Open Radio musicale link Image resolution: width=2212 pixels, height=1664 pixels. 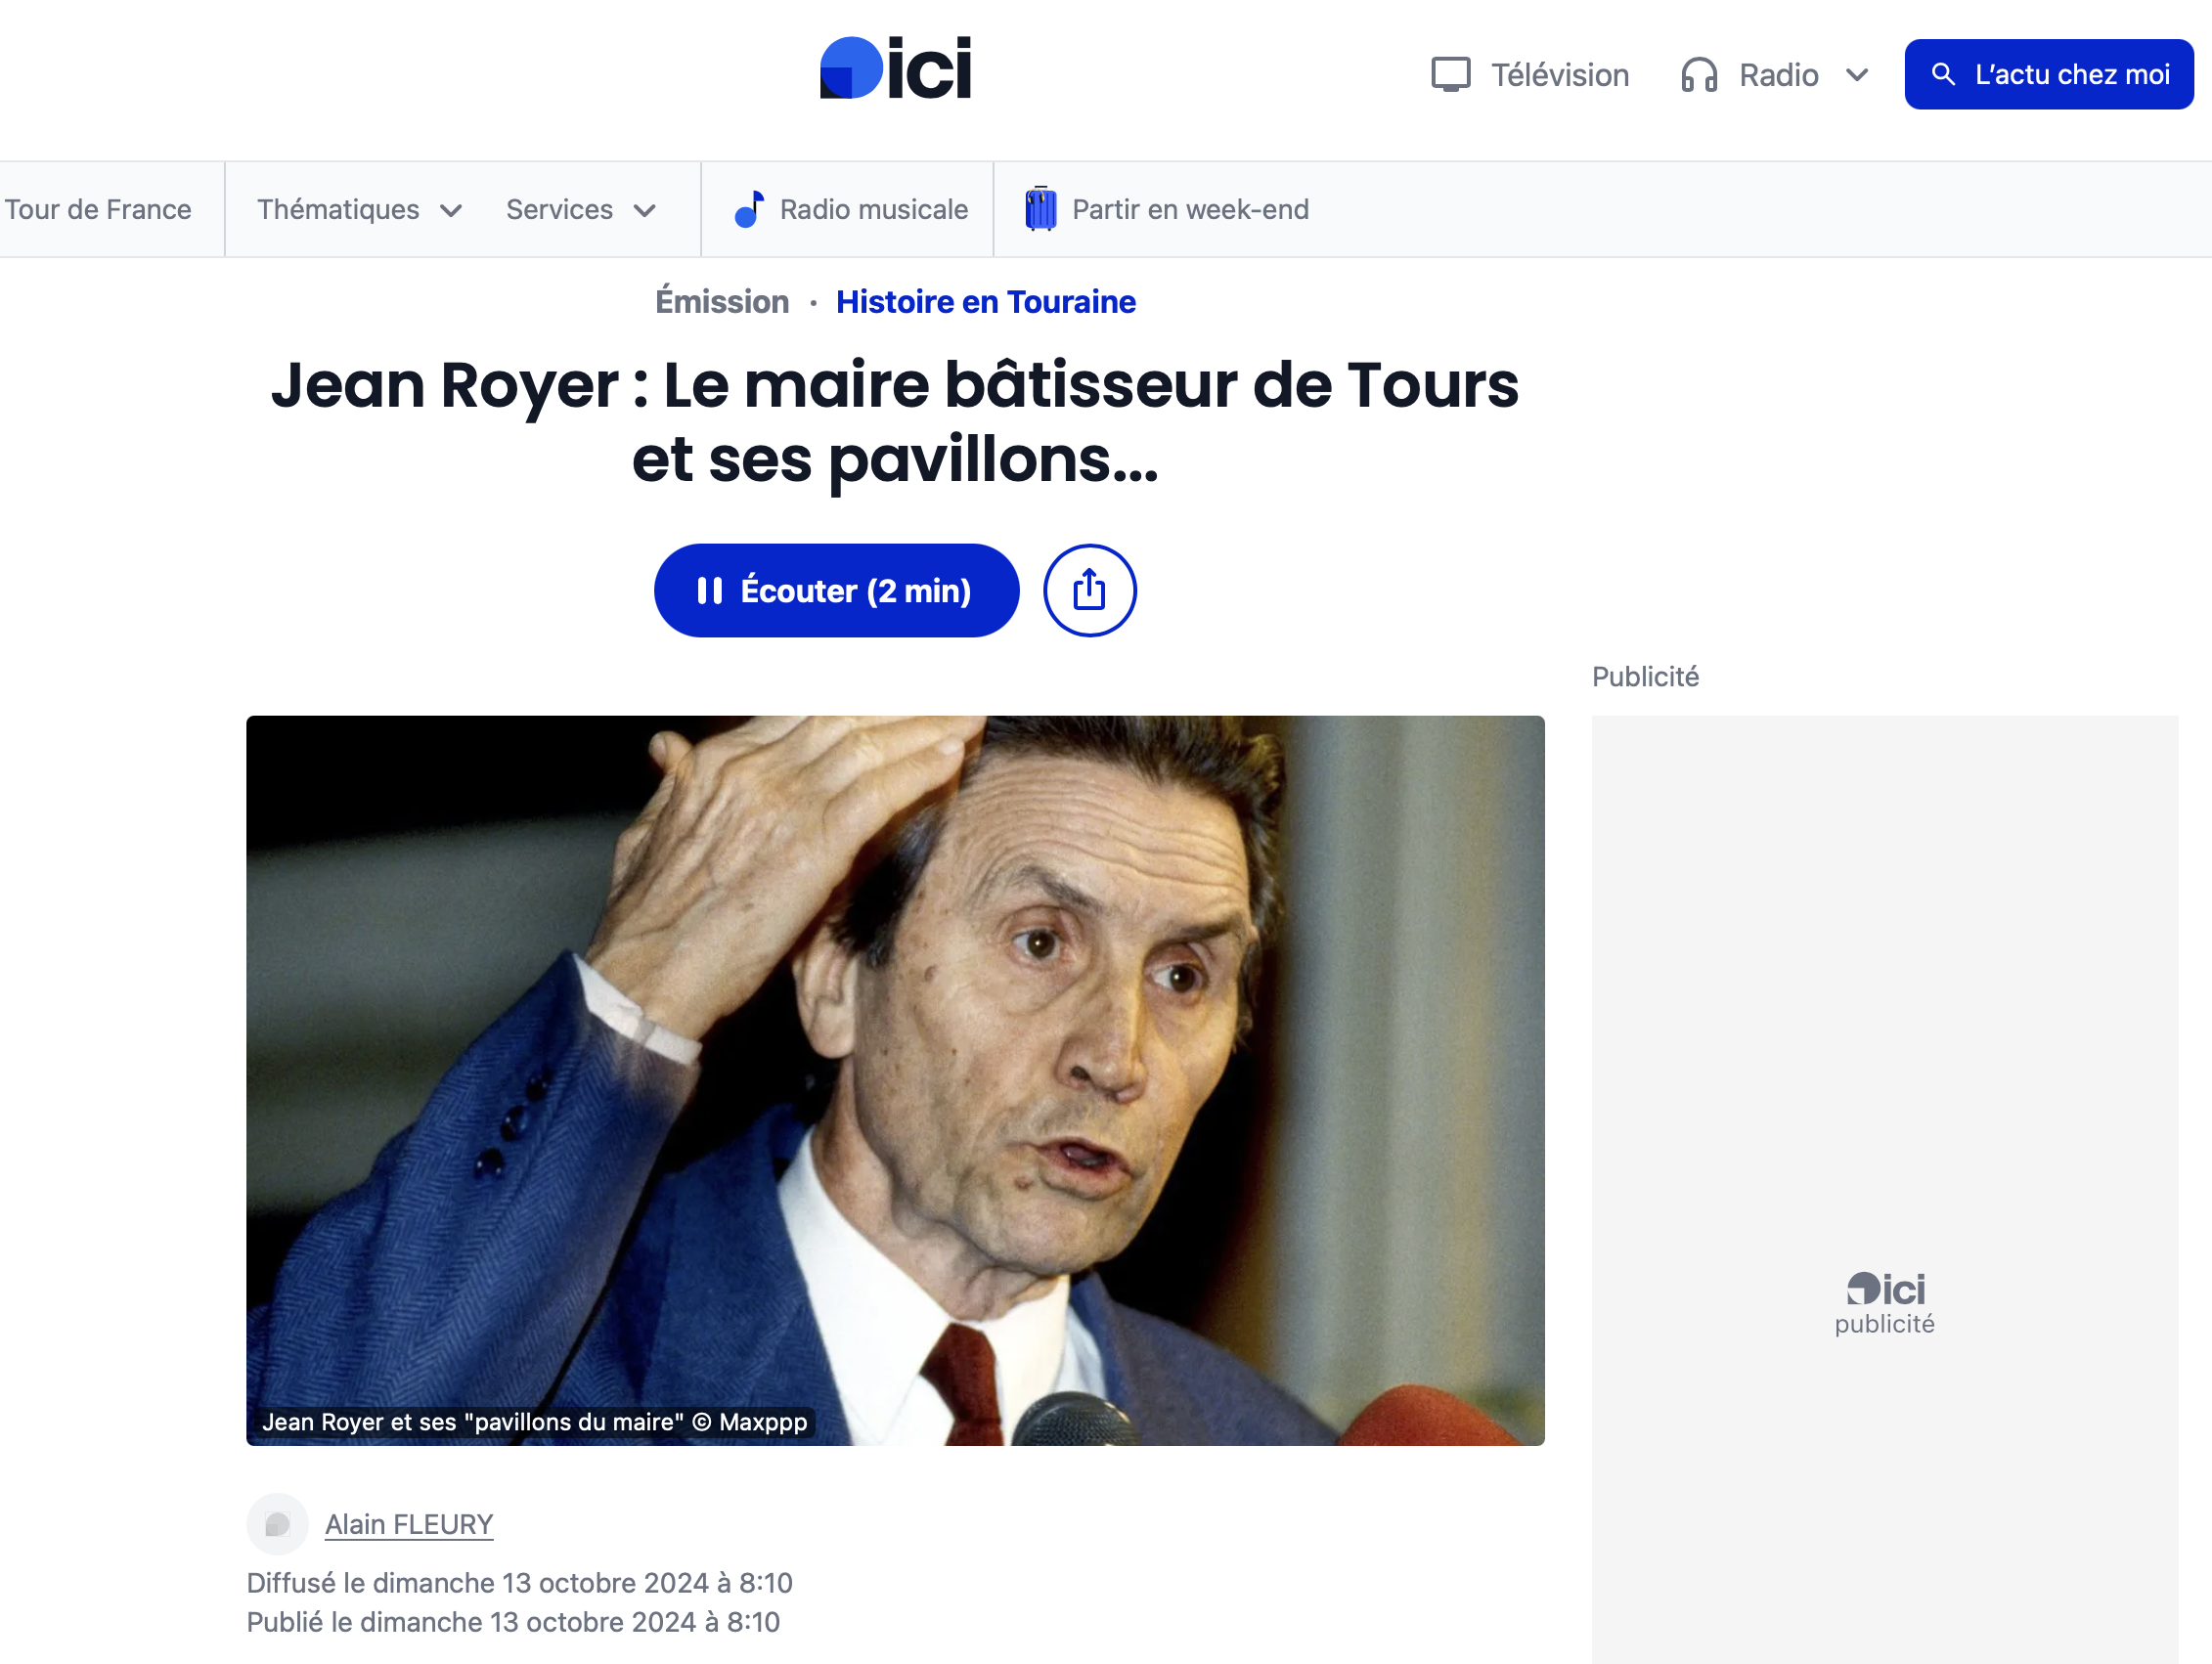(873, 209)
